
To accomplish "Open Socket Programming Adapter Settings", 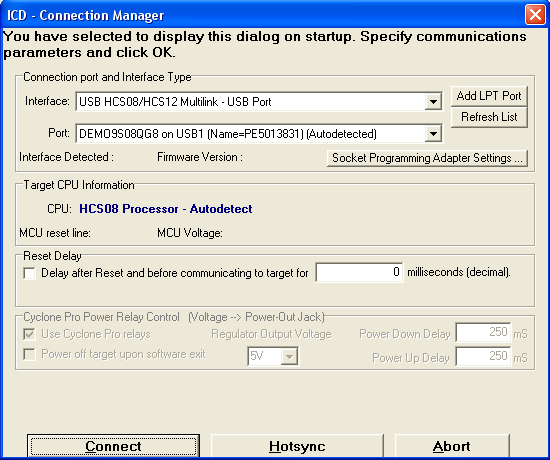I will 427,158.
